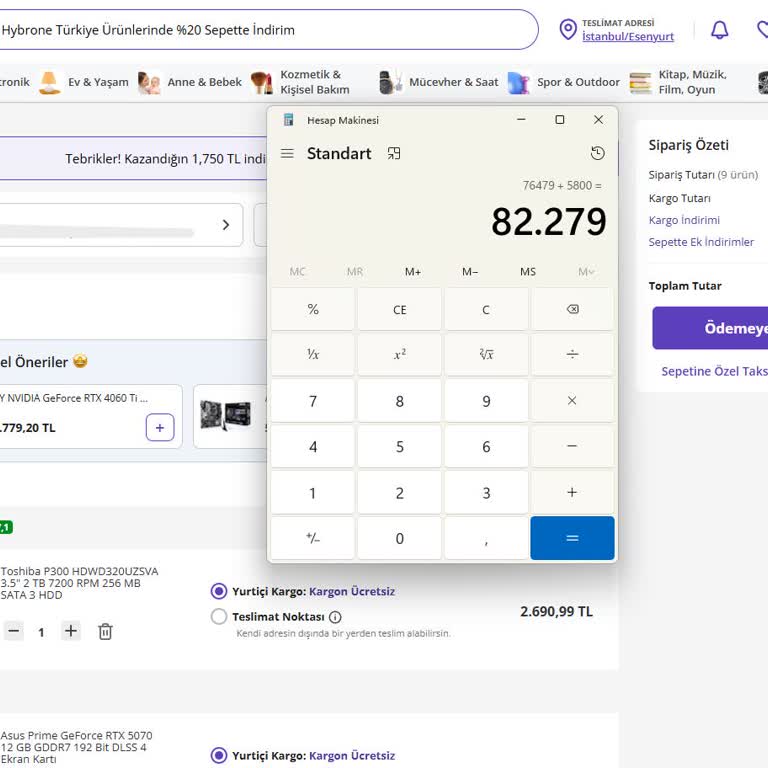Screen dimensions: 768x768
Task: Click digit 6 on calculator
Action: tap(486, 446)
